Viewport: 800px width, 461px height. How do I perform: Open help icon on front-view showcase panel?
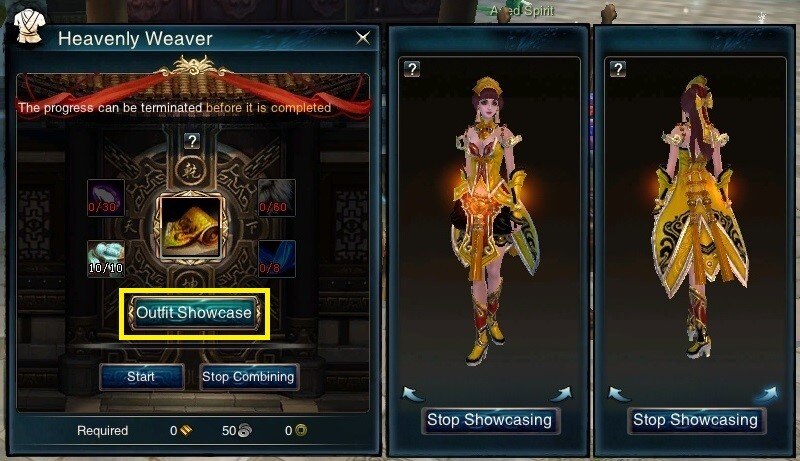[412, 69]
